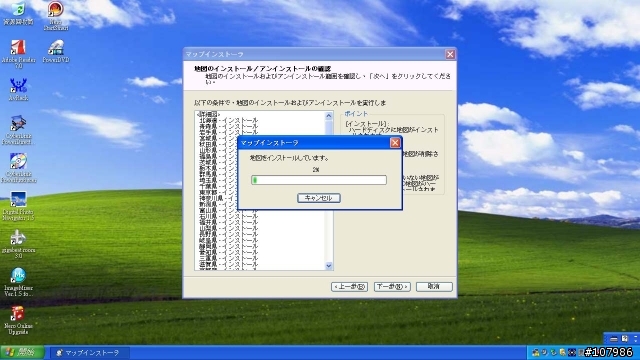
Task: Open Digital Photo Navigator 1.5 shortcut
Action: point(18,206)
